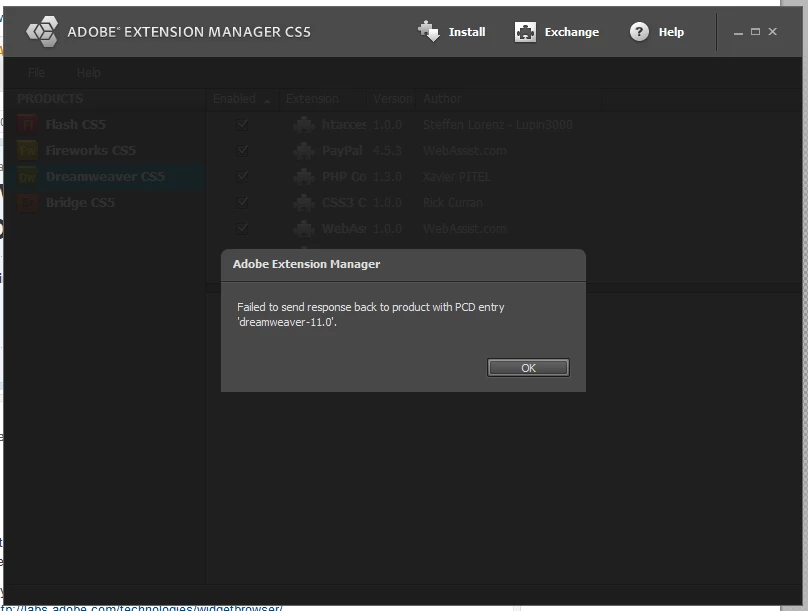Open the Install extension button
This screenshot has width=808, height=611.
pyautogui.click(x=452, y=32)
